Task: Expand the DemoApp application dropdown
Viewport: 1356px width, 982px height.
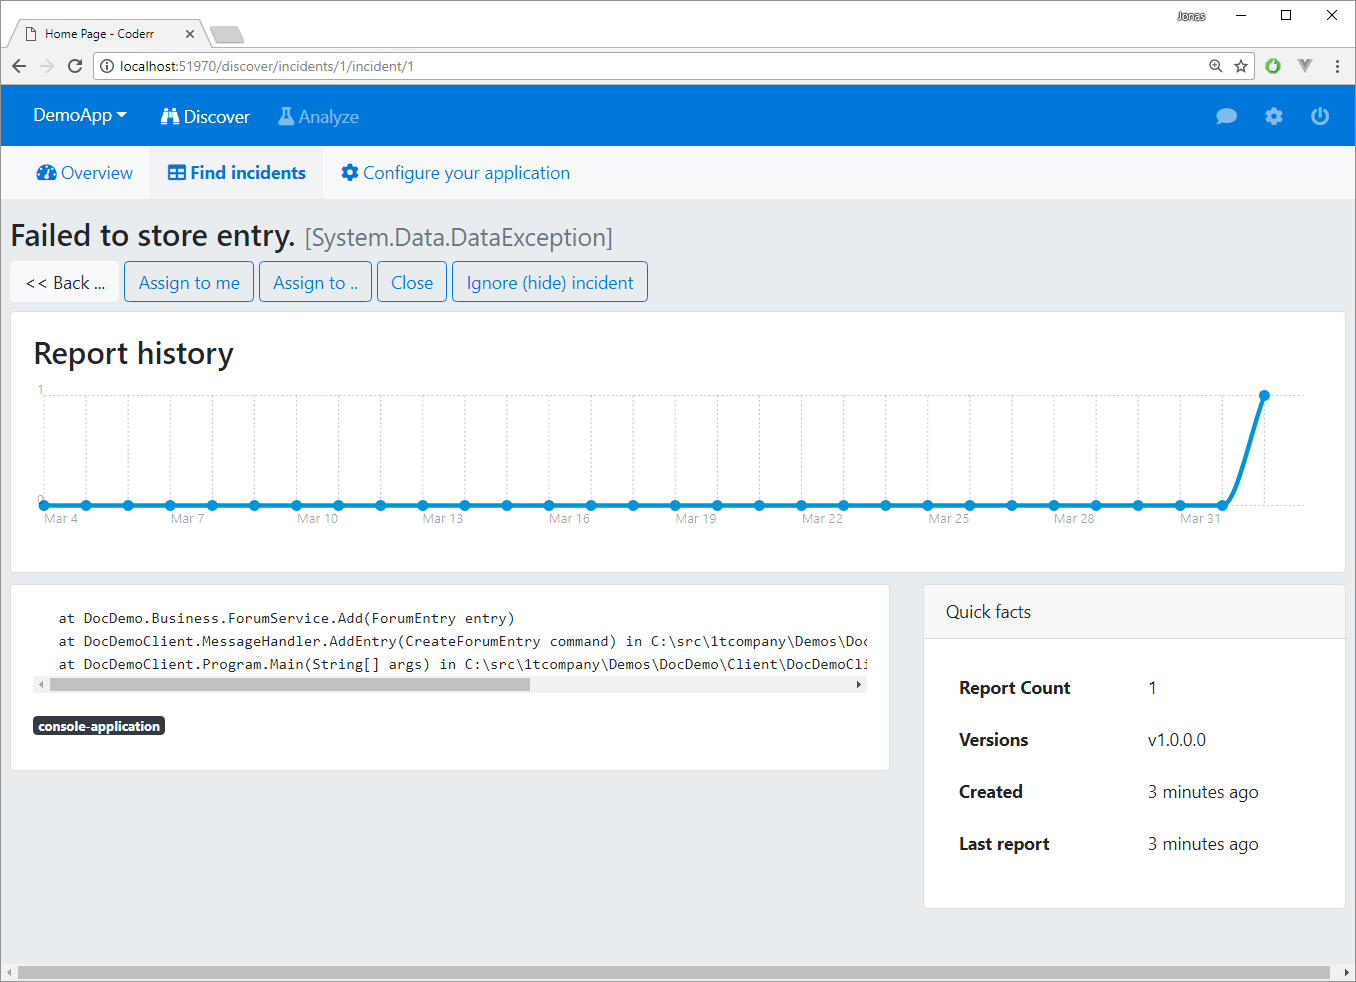Action: tap(80, 115)
